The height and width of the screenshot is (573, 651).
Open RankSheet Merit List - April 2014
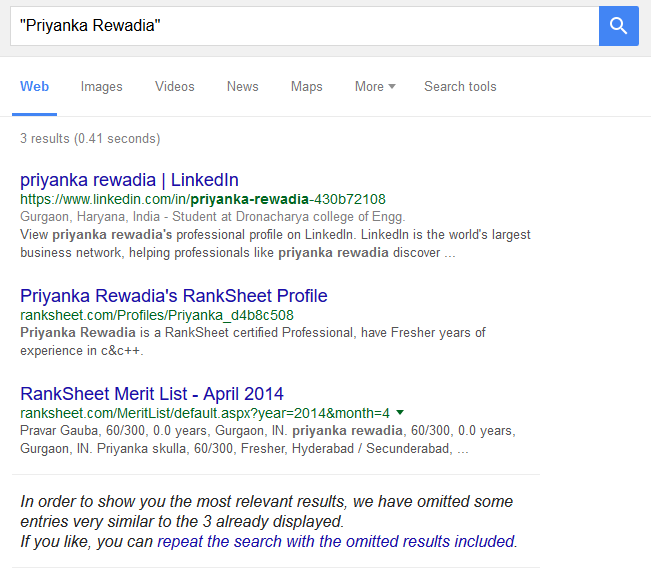click(x=152, y=394)
